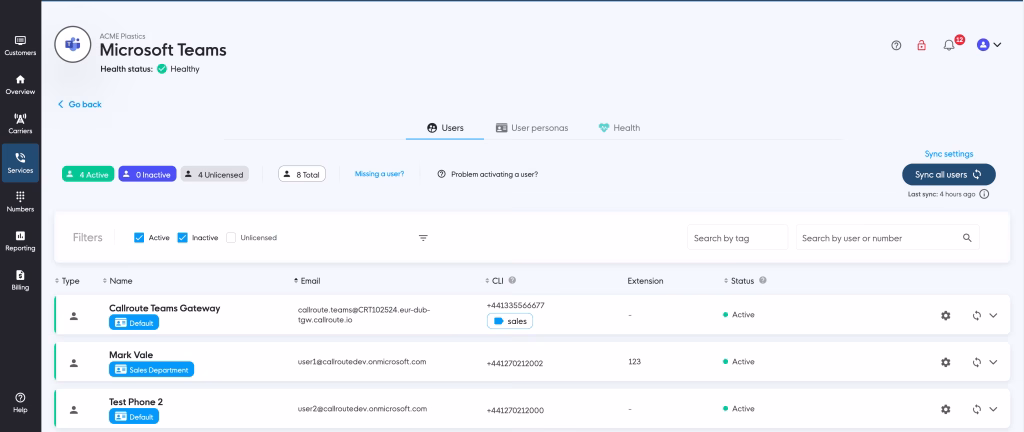This screenshot has width=1024, height=432.
Task: Expand the Test Phone 2 row
Action: click(993, 409)
